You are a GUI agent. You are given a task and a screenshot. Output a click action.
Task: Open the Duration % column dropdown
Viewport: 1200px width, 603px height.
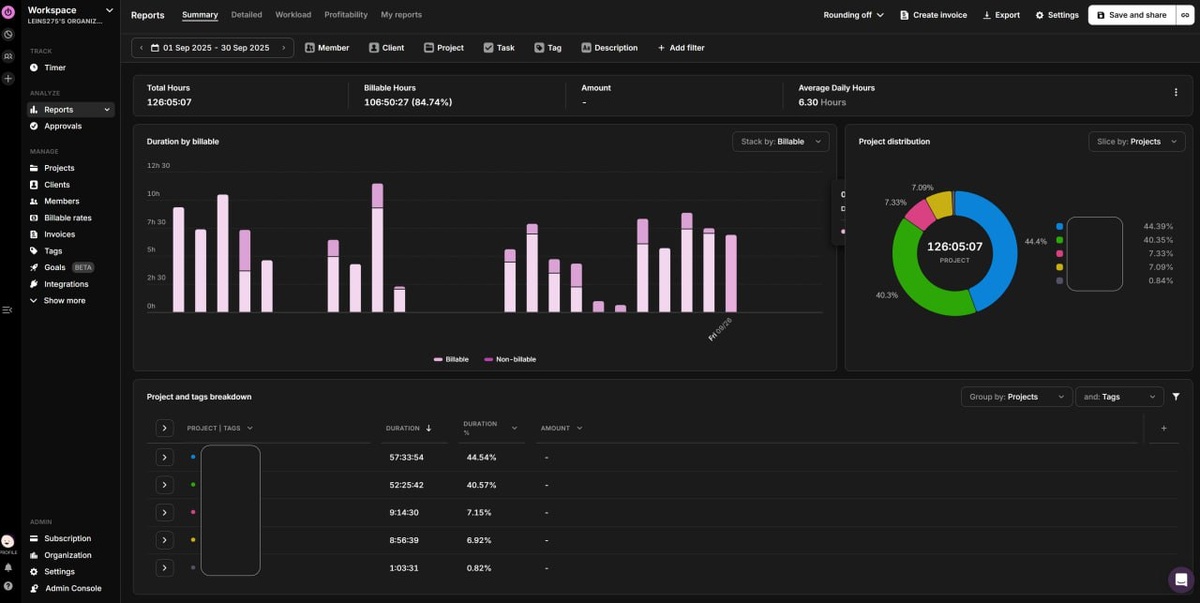[514, 428]
